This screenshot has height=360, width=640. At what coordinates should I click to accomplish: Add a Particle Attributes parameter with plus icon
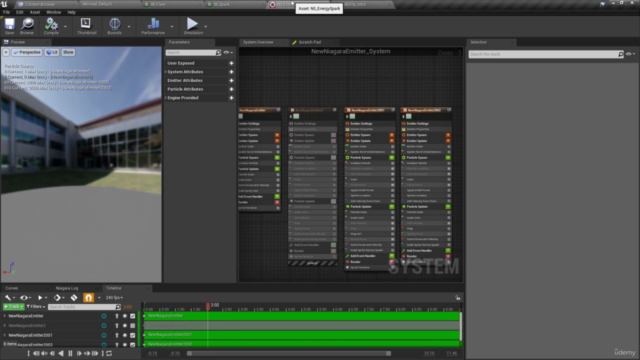(231, 89)
